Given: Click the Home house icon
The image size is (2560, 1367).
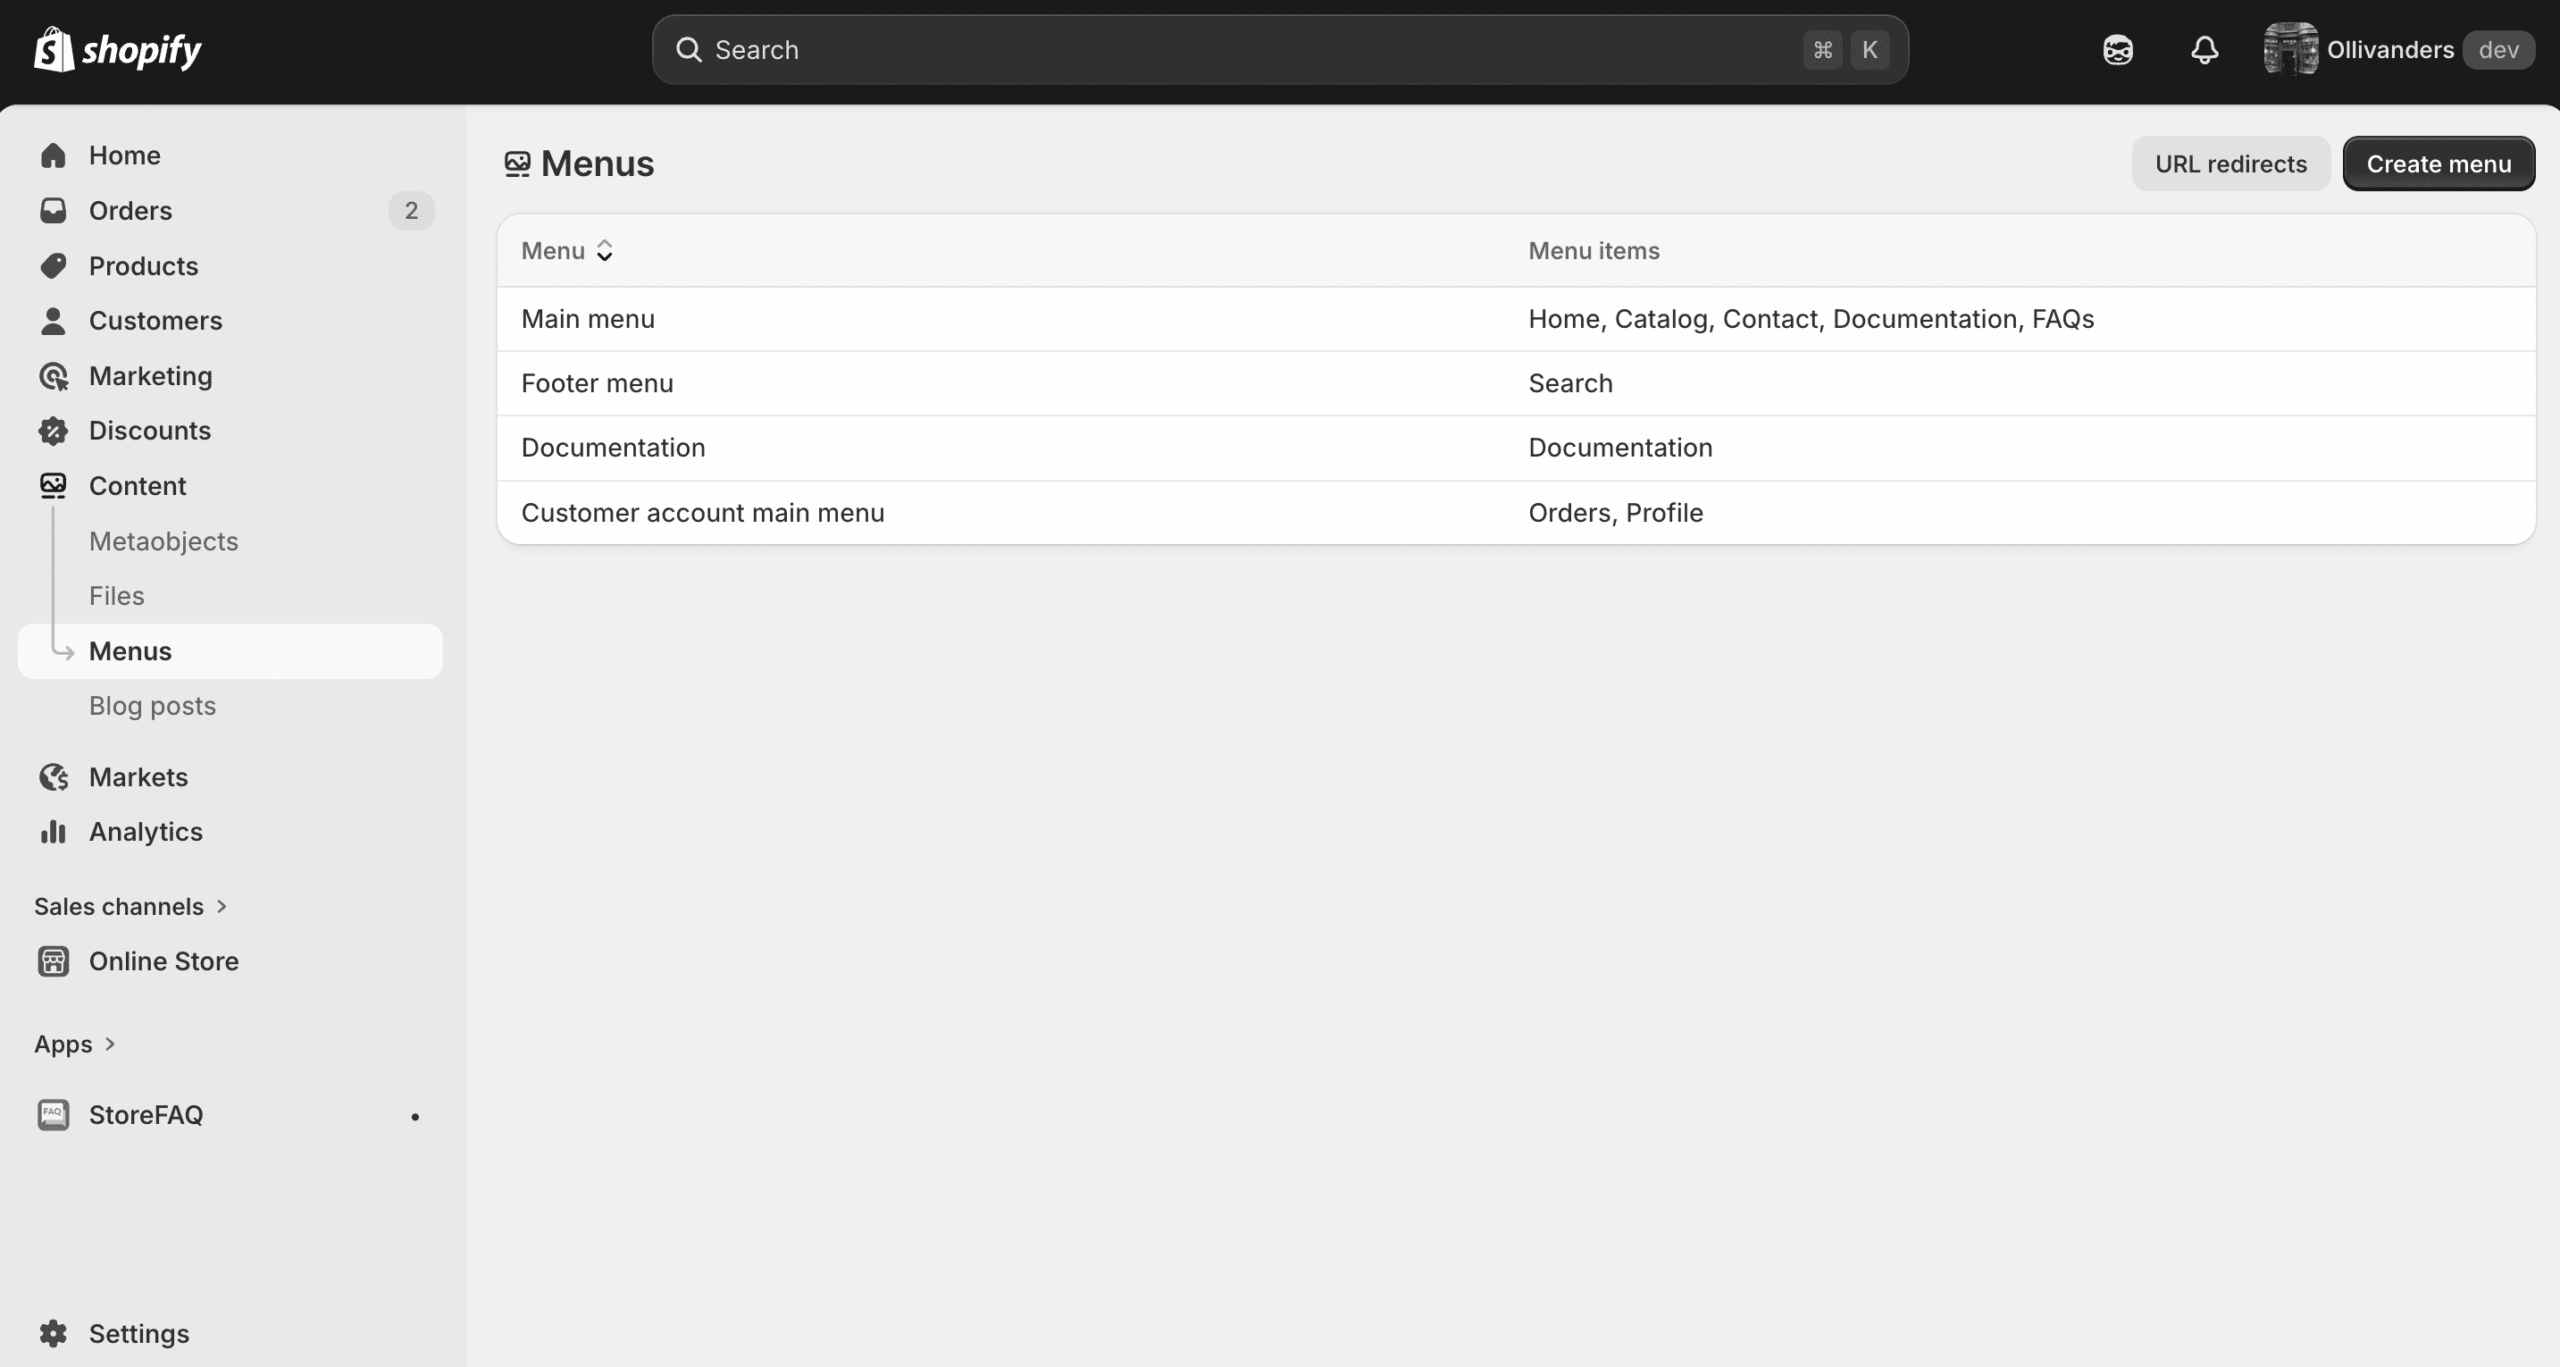Looking at the screenshot, I should point(53,155).
